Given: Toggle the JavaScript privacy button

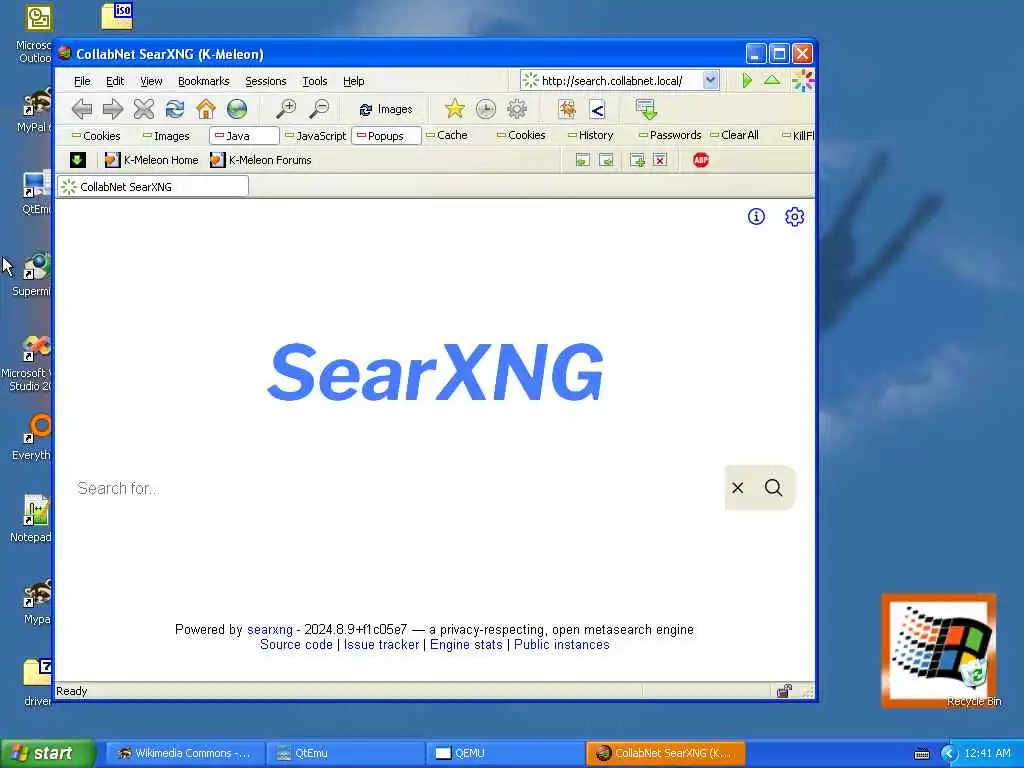Looking at the screenshot, I should coord(315,136).
